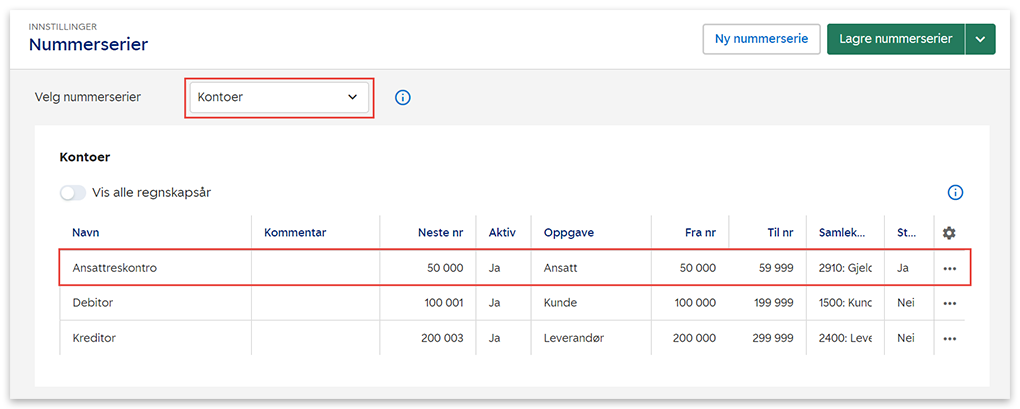Viewport: 1020px width, 409px height.
Task: Expand the arrow next to Lagre nummerserier
Action: tap(980, 39)
